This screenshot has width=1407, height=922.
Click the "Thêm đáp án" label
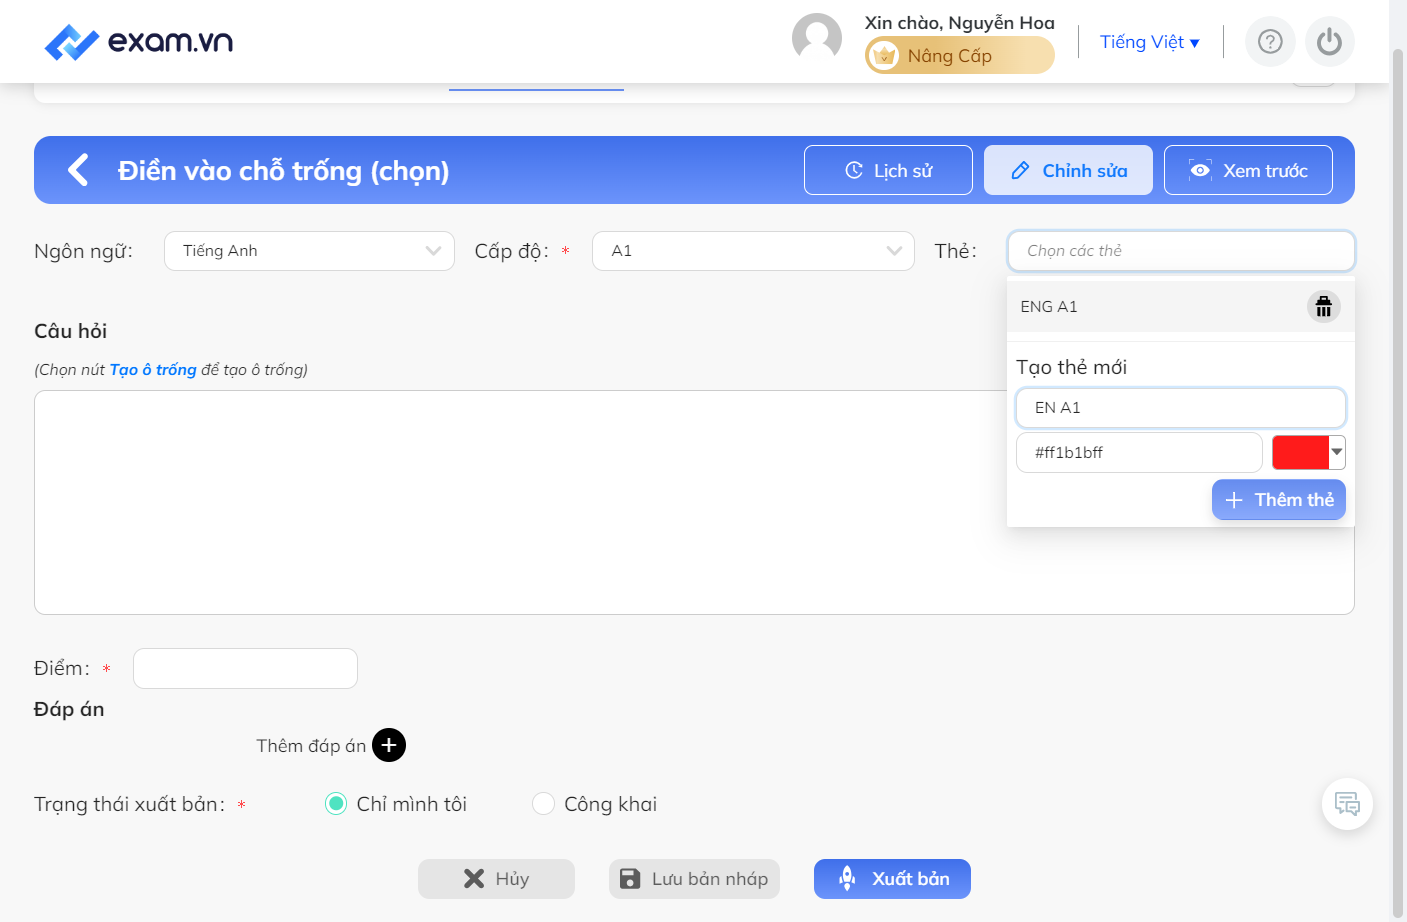[x=311, y=746]
